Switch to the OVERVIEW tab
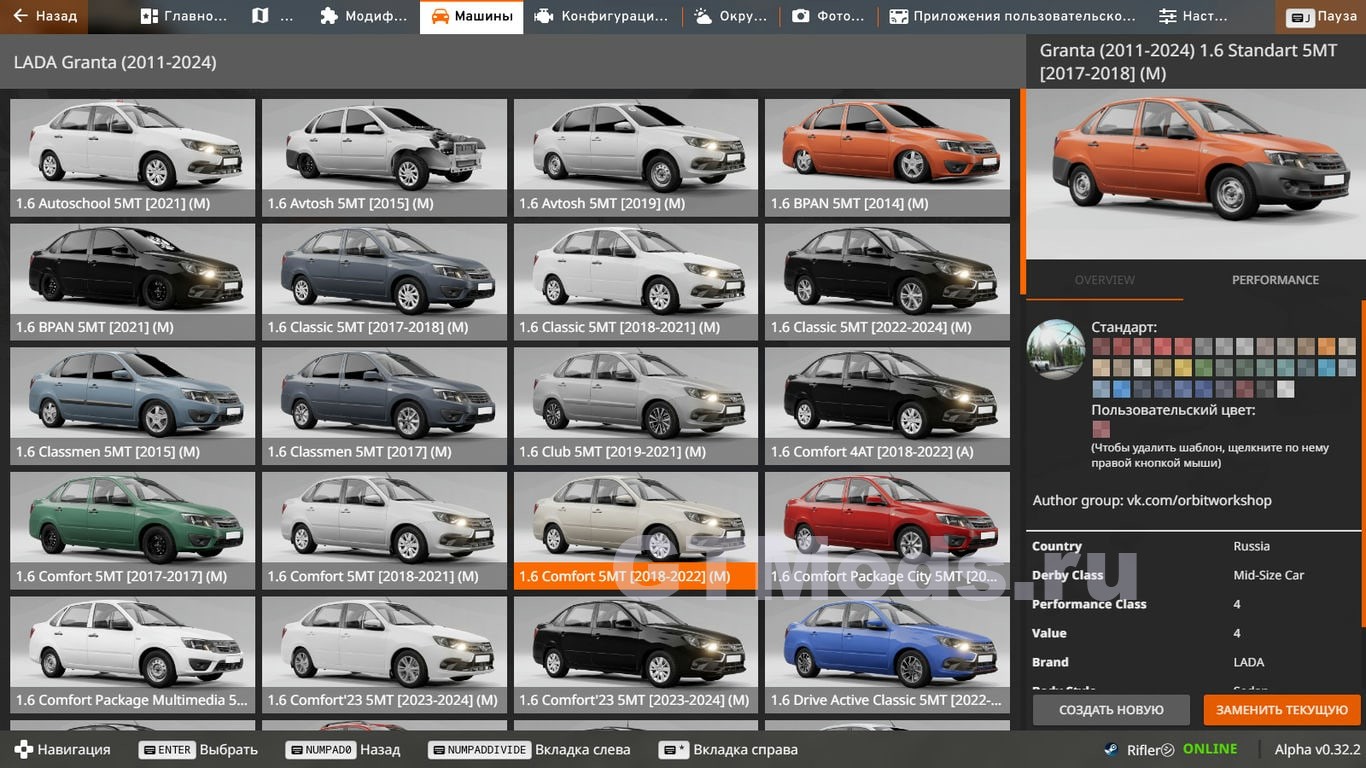The width and height of the screenshot is (1366, 768). tap(1104, 280)
